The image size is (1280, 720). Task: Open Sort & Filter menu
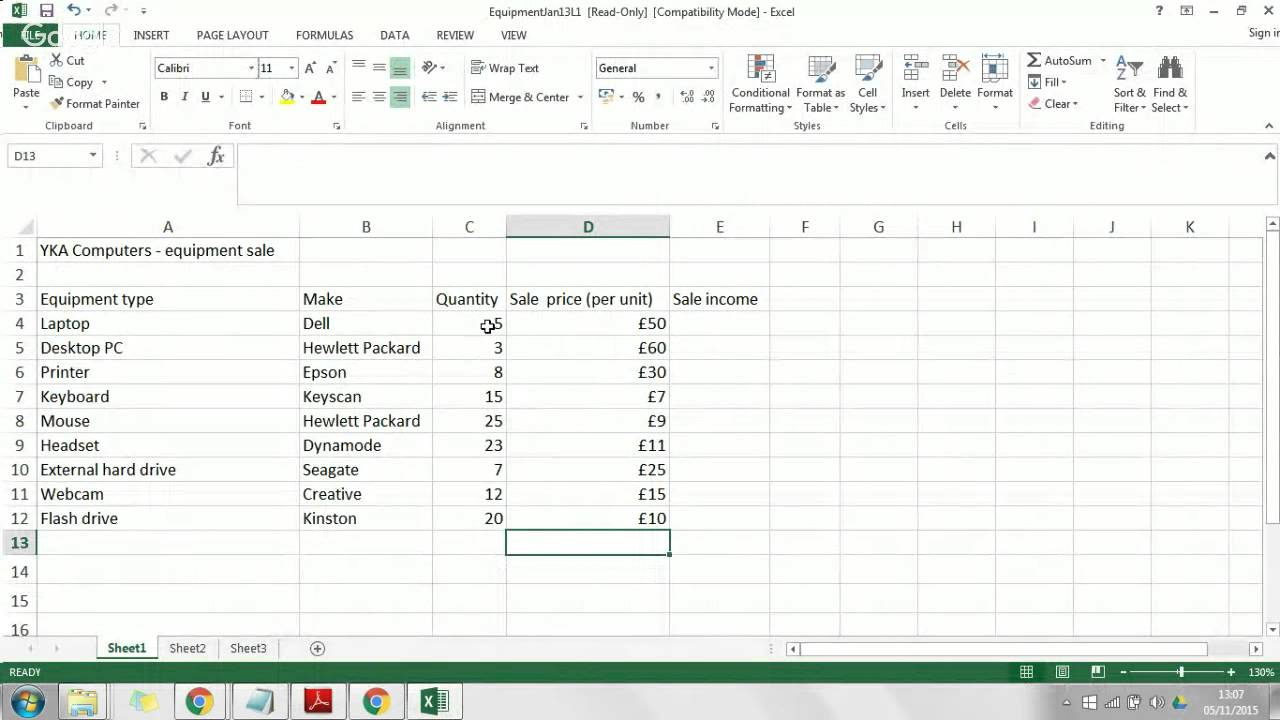tap(1130, 84)
